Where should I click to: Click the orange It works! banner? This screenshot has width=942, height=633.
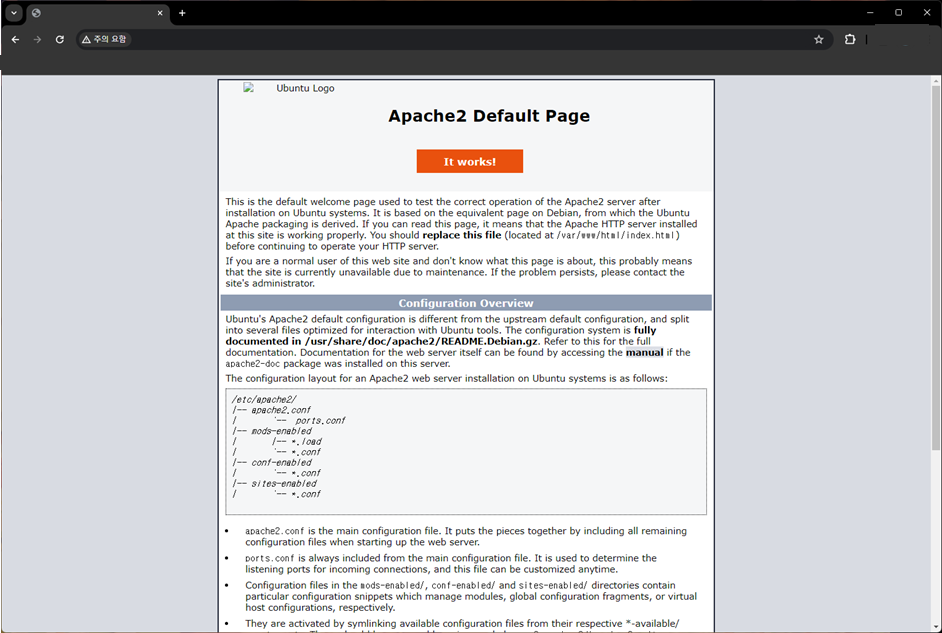470,161
